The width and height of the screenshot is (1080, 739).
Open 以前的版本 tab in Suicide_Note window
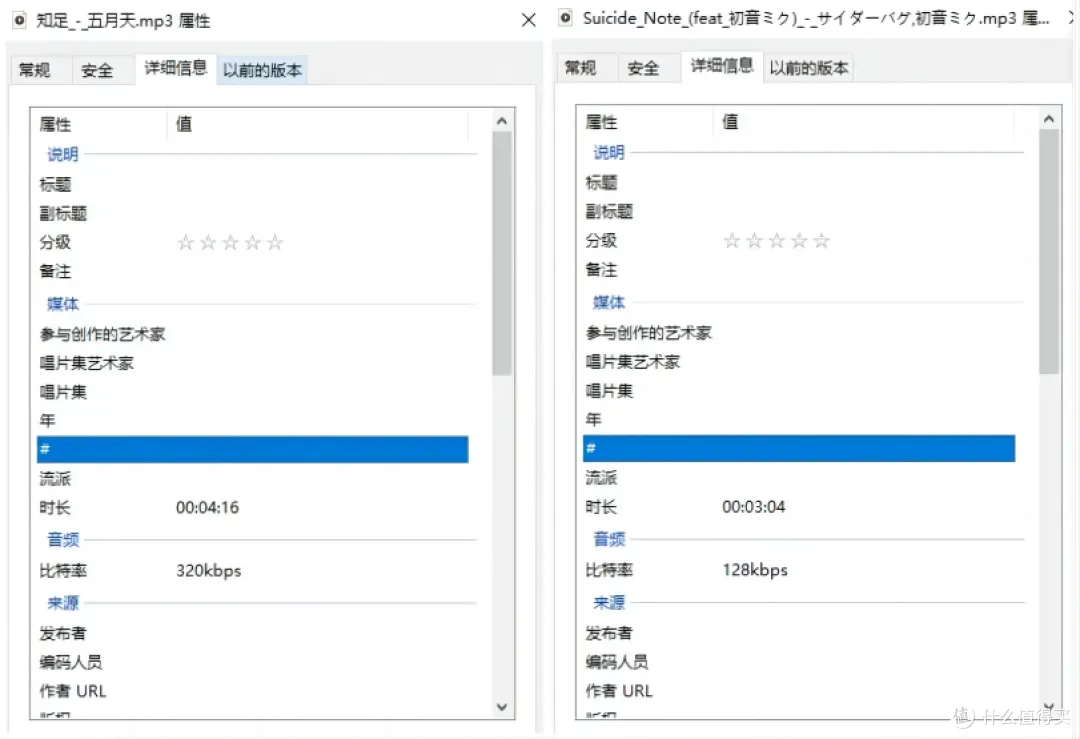[808, 68]
